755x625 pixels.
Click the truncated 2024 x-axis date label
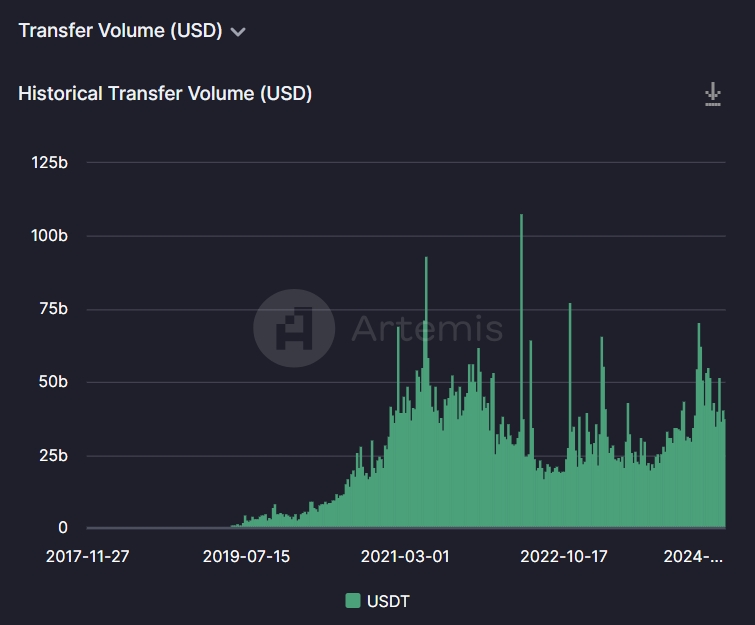click(x=693, y=557)
